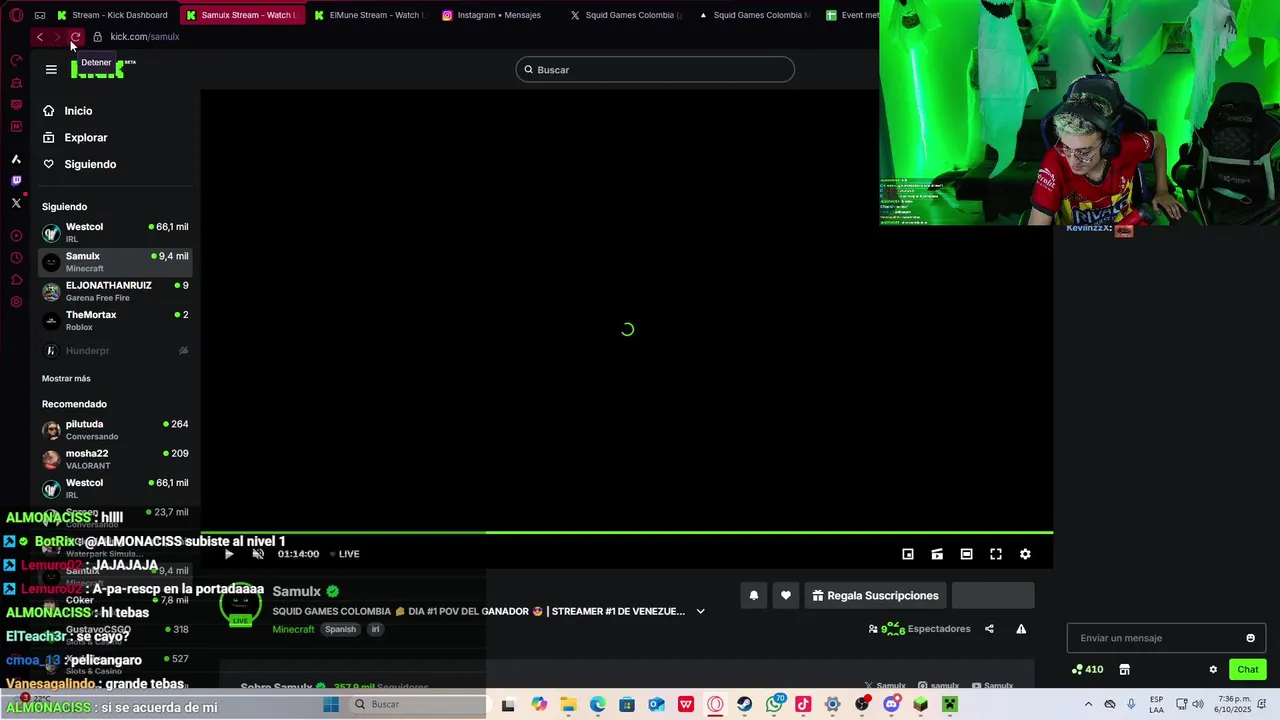This screenshot has height=720, width=1280.
Task: Open offline Hunderpr channel
Action: coord(115,351)
